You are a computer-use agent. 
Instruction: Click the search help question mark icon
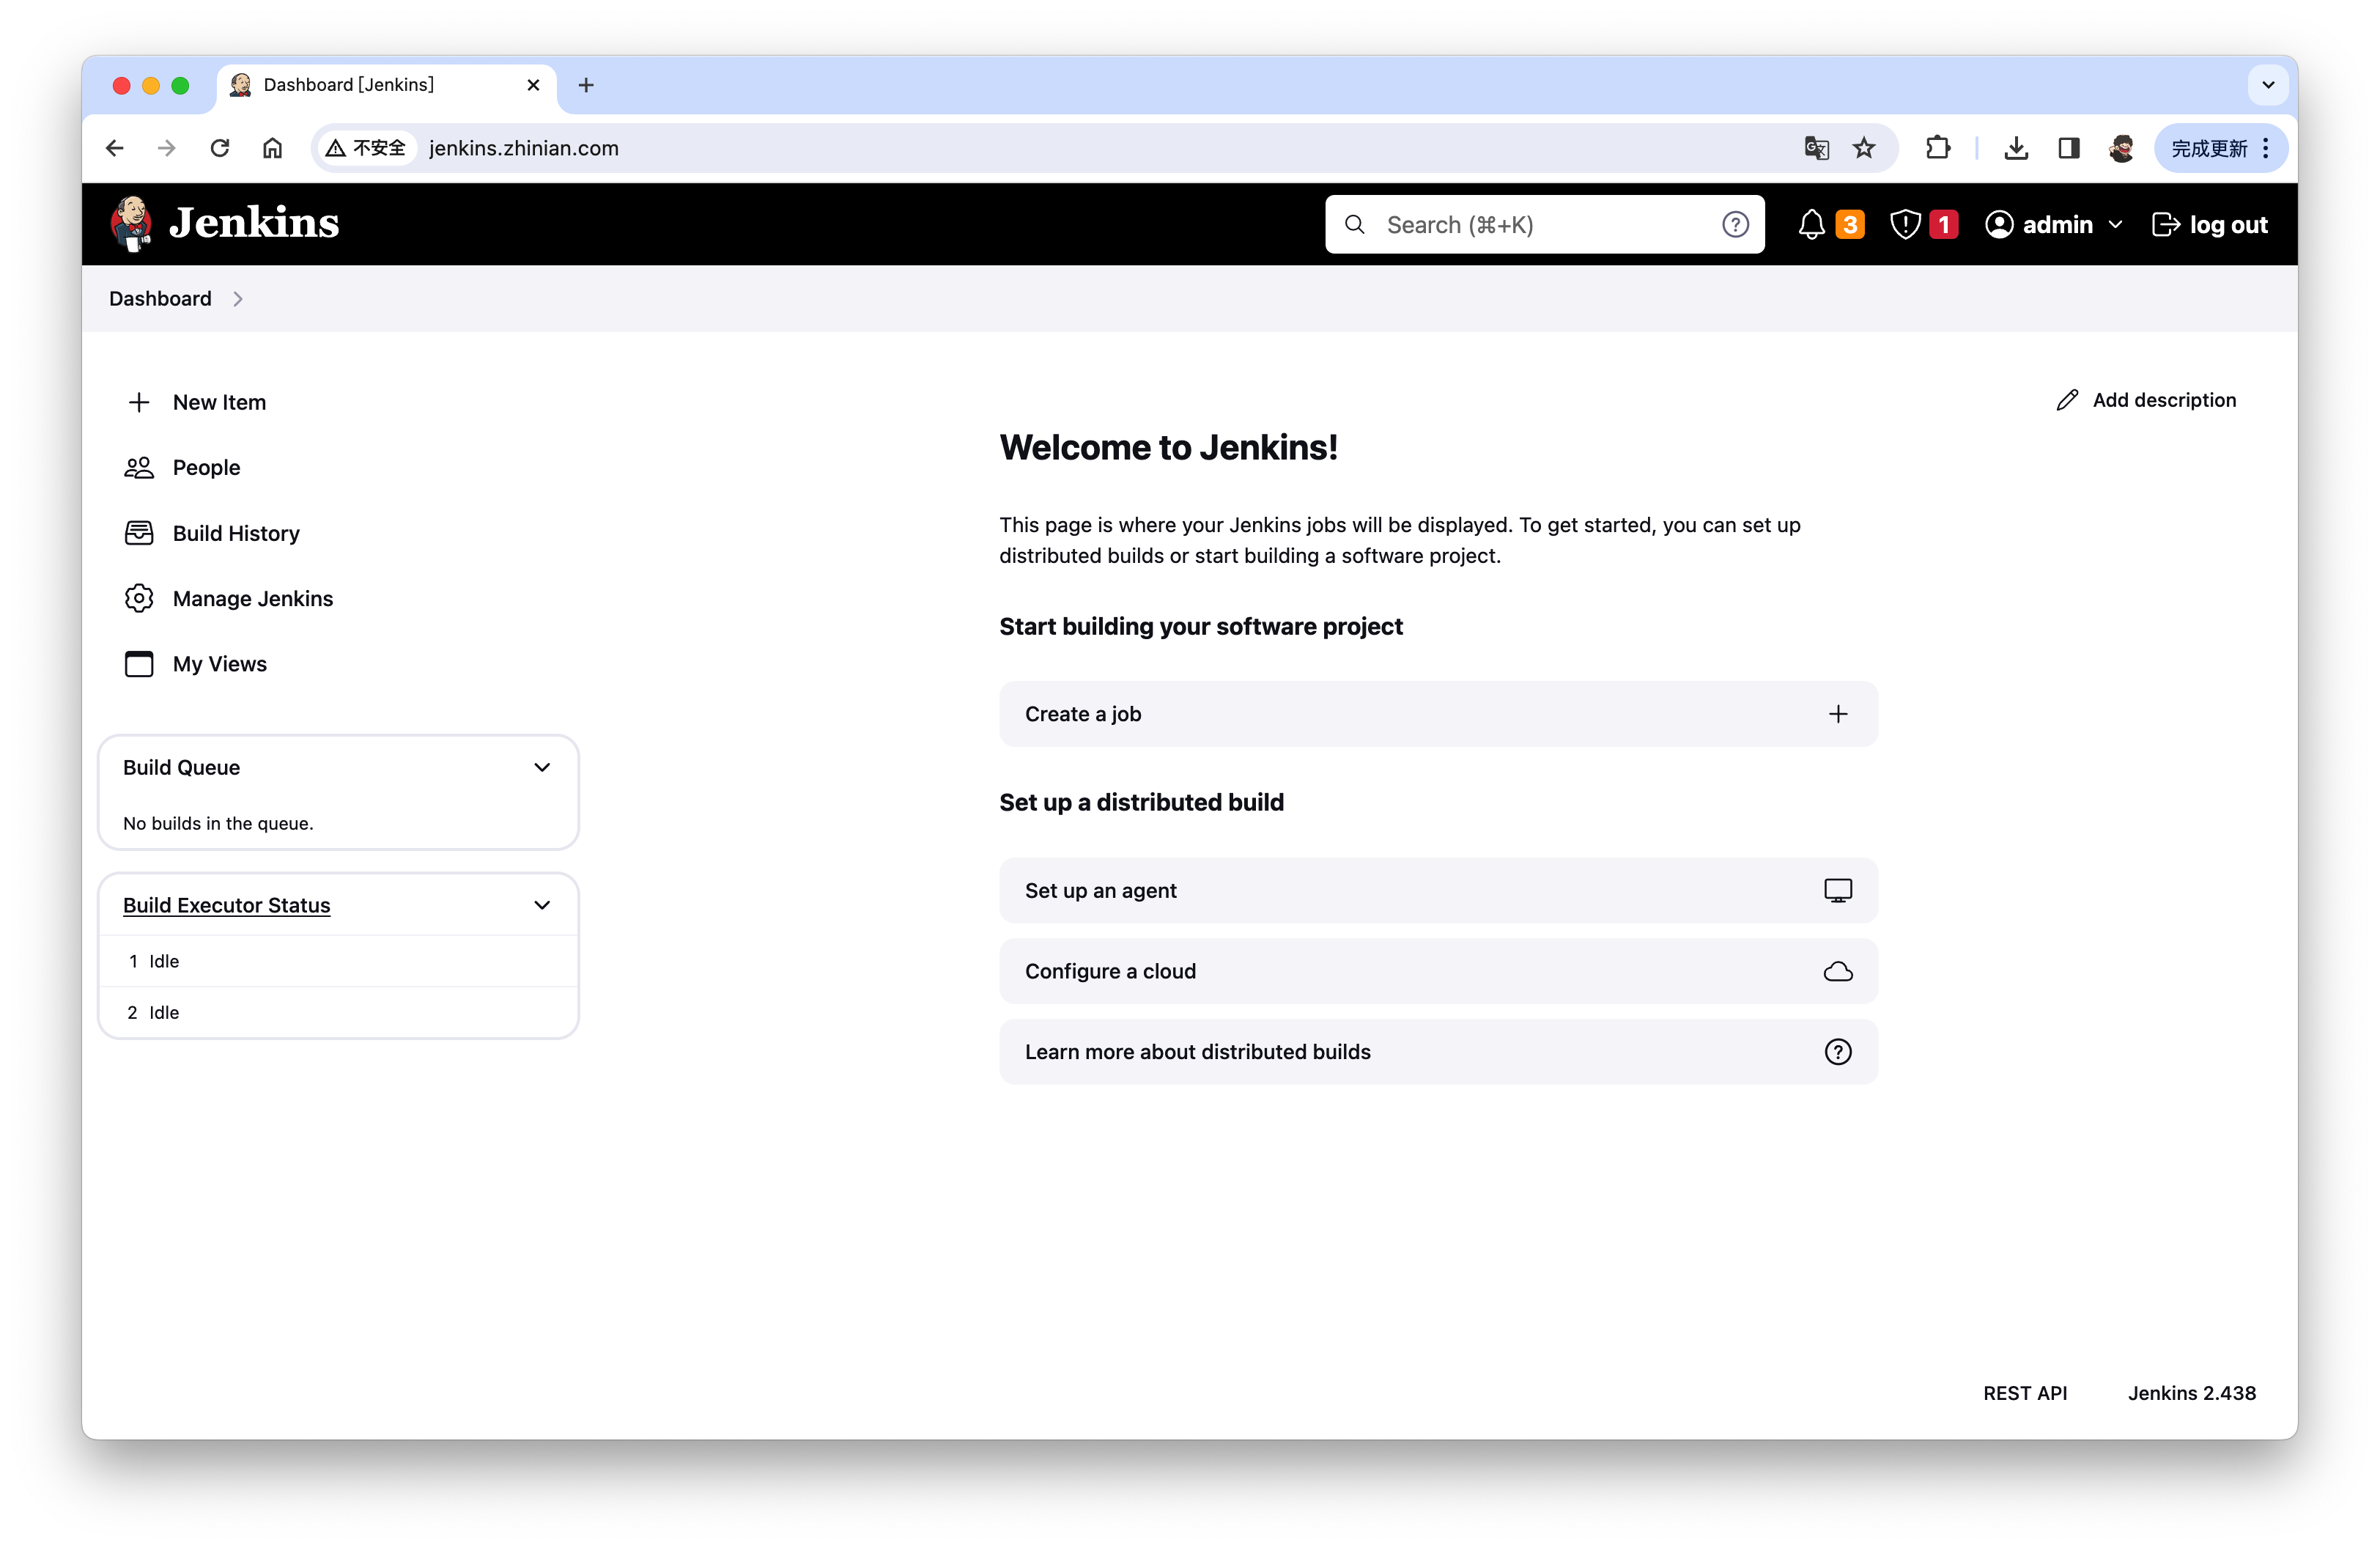click(x=1735, y=225)
